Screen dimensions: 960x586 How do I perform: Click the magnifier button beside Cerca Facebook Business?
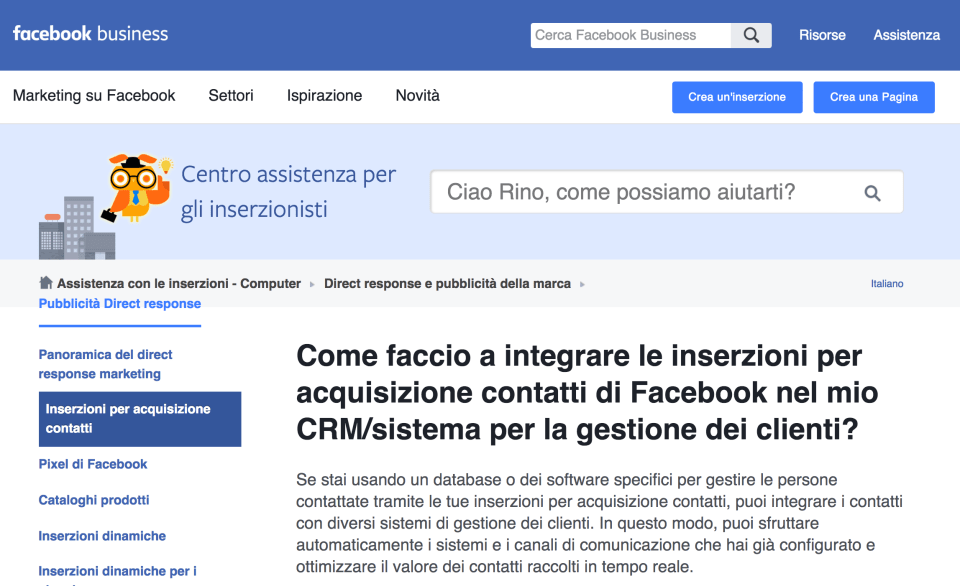point(751,35)
